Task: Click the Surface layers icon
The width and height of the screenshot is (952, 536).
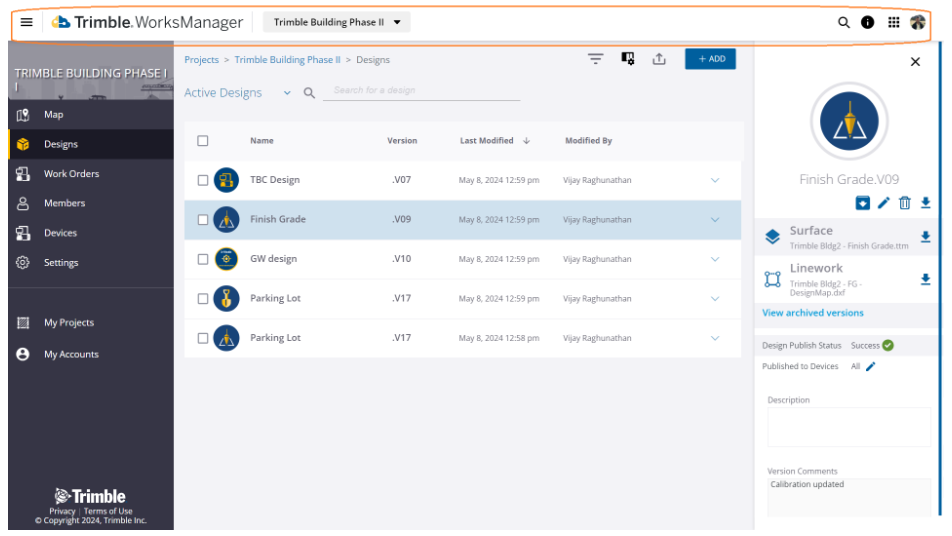Action: 772,237
